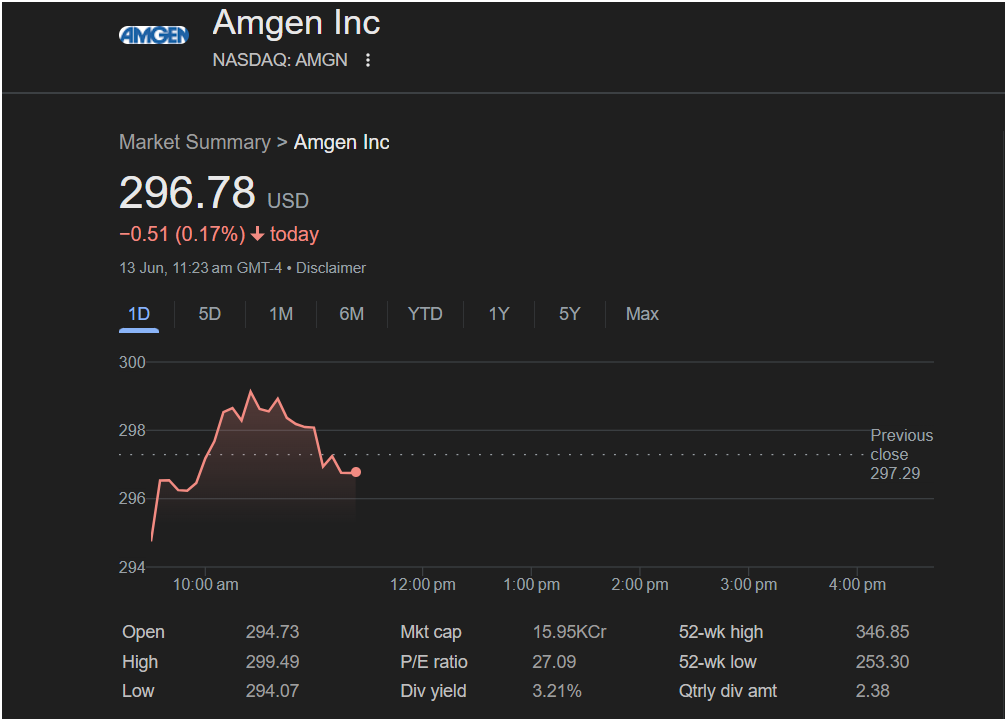1007x721 pixels.
Task: Click the Previous close 297.29 label
Action: click(901, 454)
